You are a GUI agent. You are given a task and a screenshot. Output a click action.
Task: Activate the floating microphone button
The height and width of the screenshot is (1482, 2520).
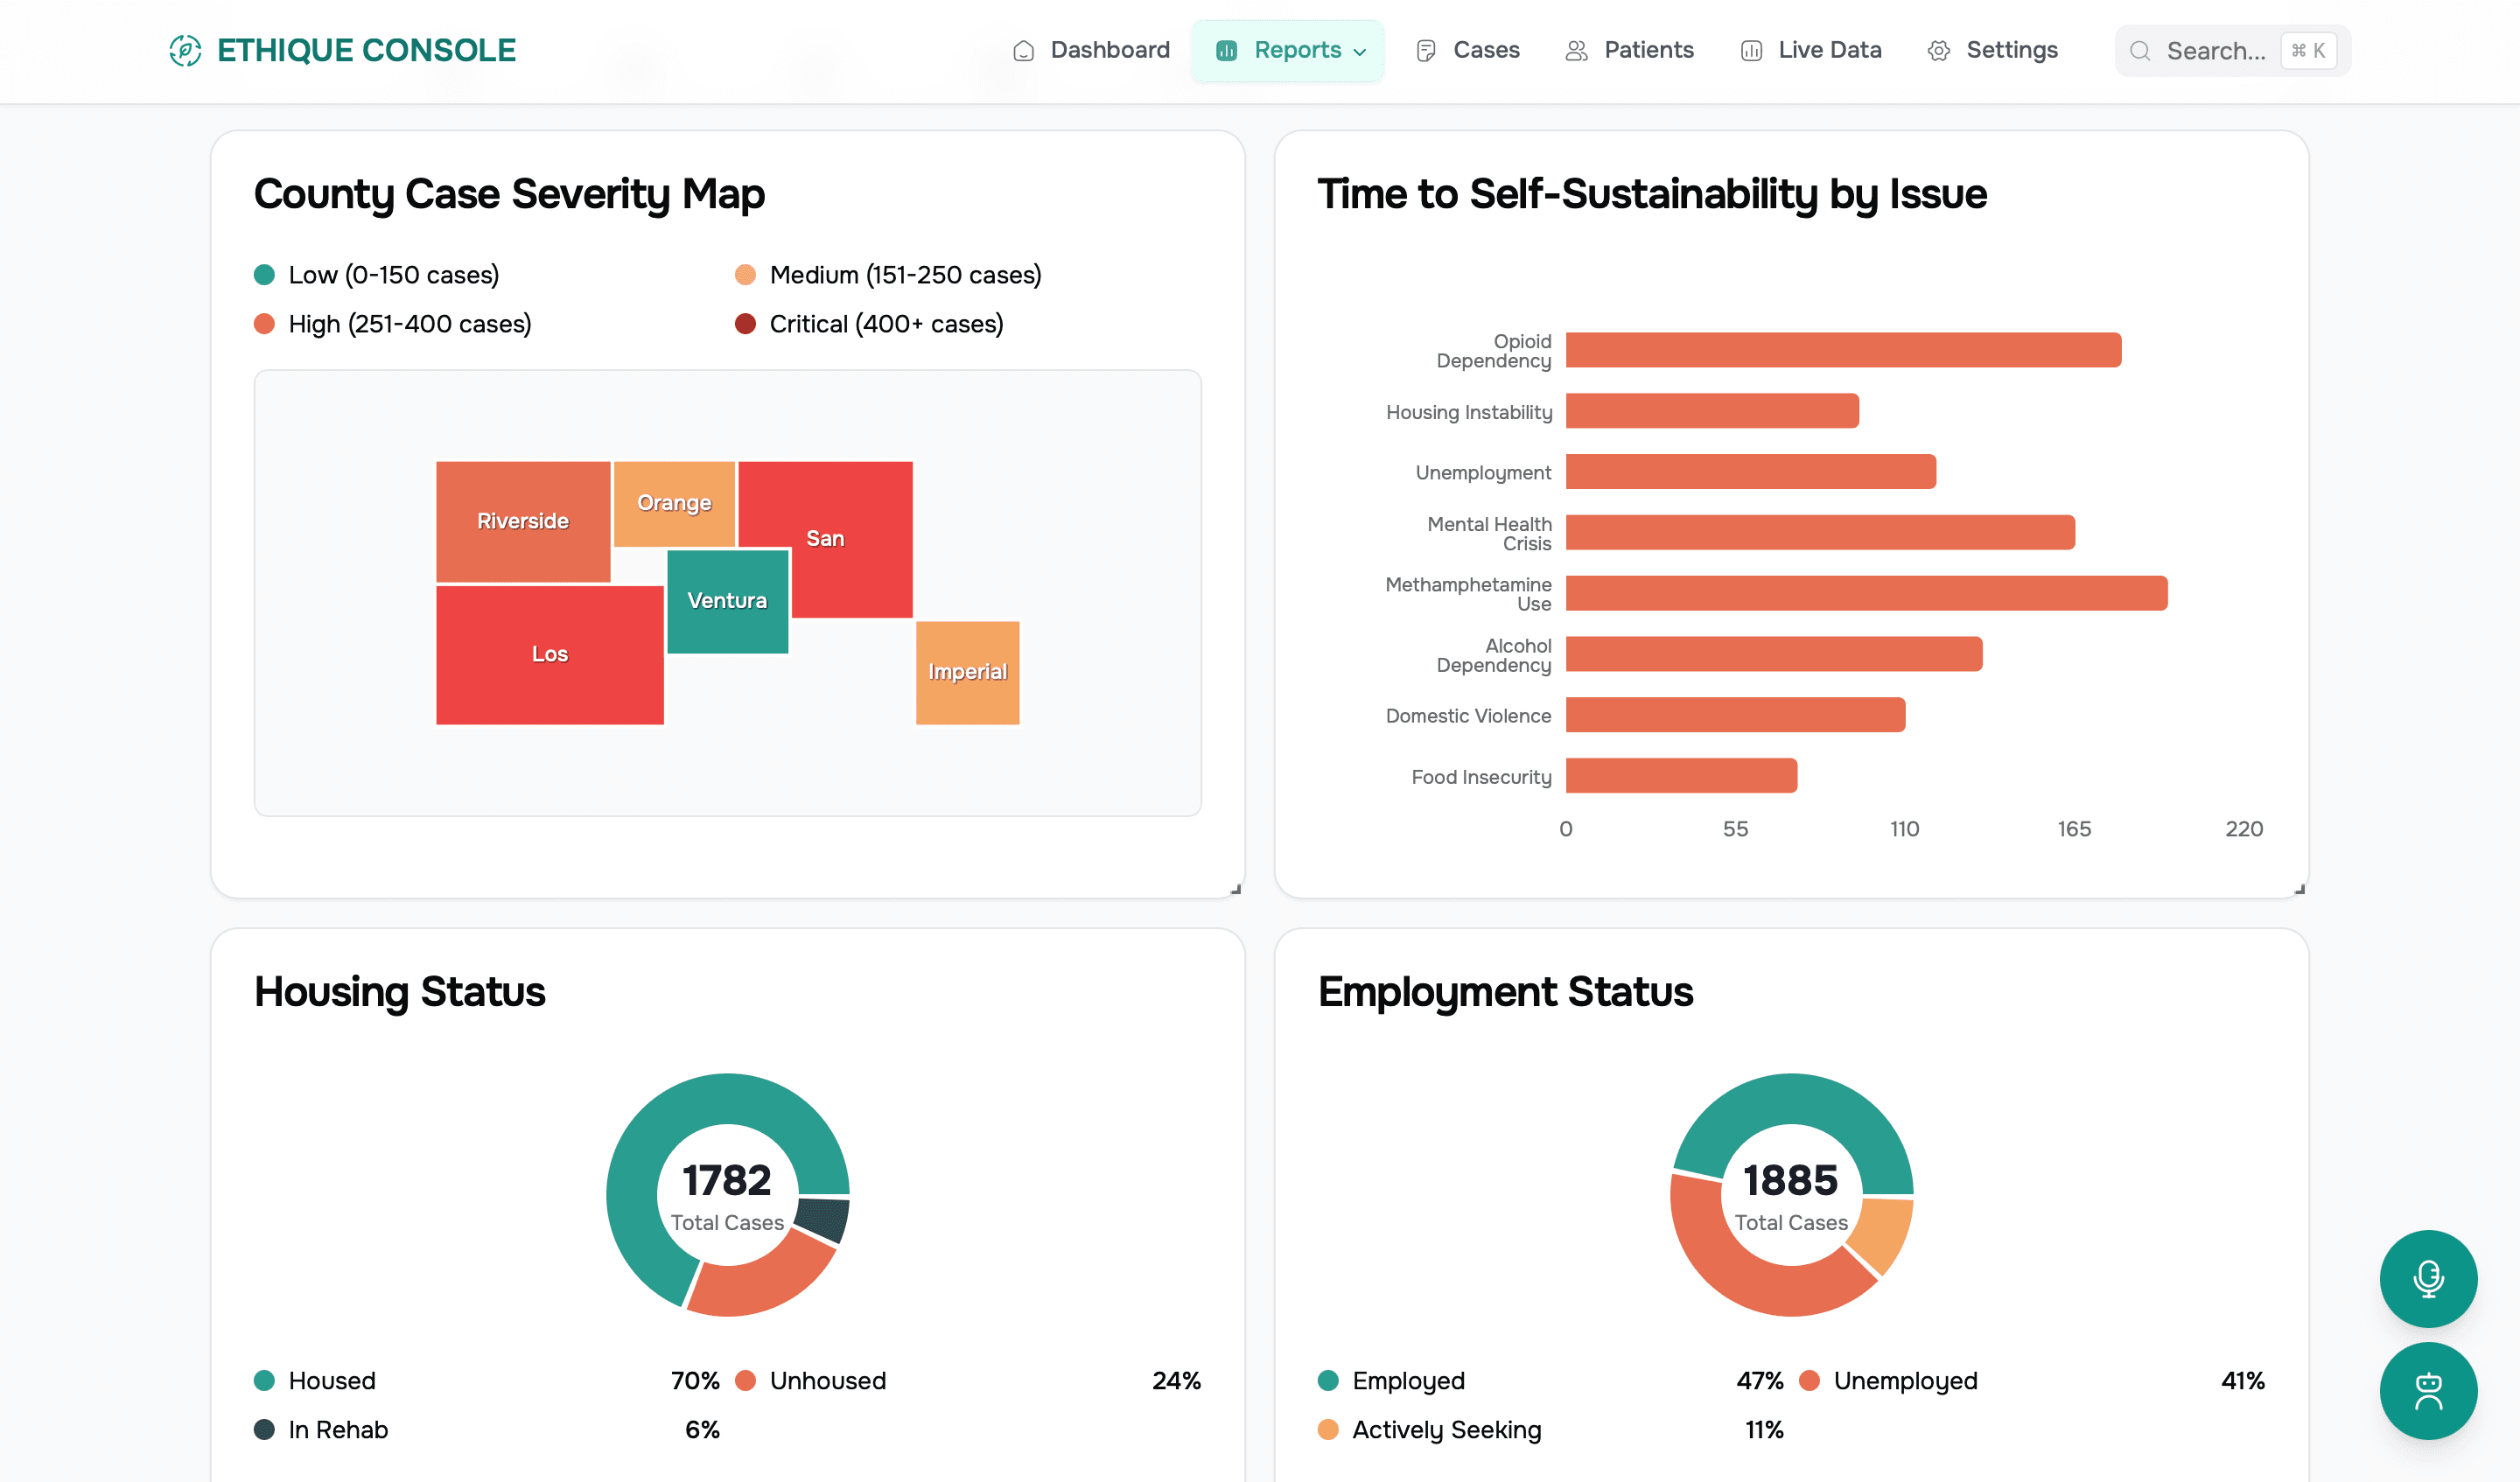(2429, 1280)
